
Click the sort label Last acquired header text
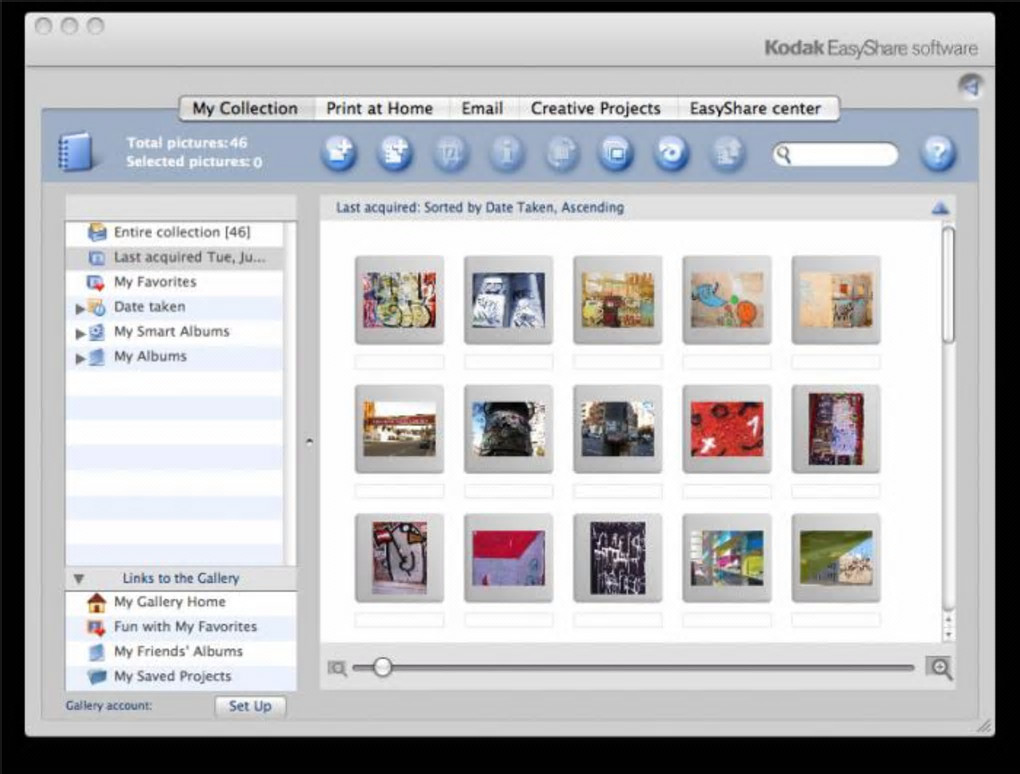coord(480,207)
